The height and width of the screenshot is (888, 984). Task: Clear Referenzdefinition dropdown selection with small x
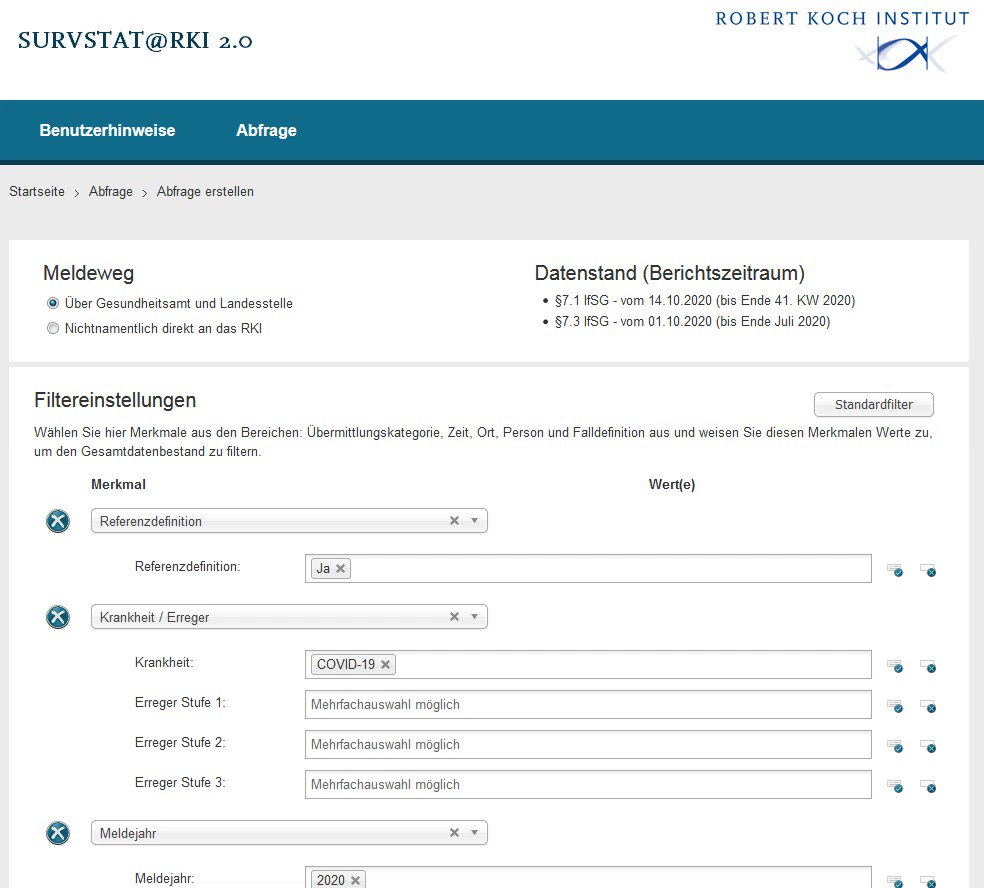click(x=454, y=521)
